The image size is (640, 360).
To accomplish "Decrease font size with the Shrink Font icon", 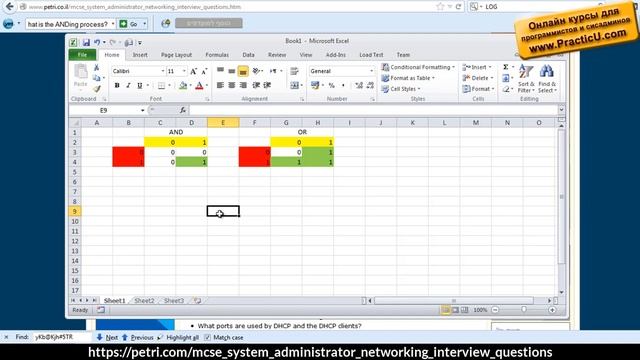I will pyautogui.click(x=204, y=71).
